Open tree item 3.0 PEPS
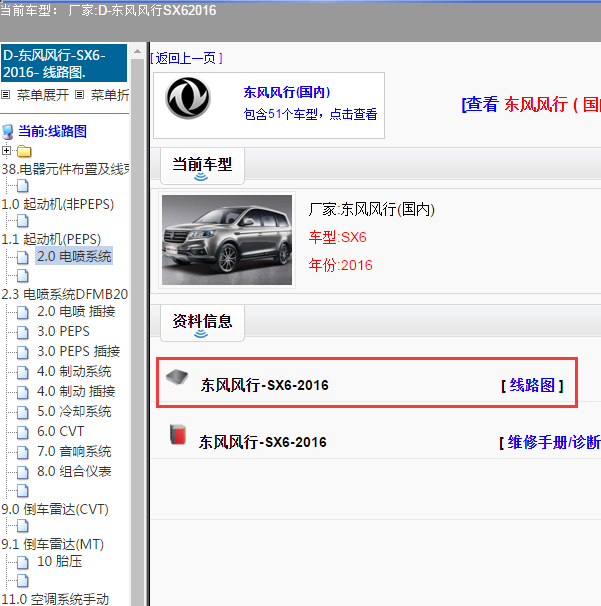 point(63,332)
